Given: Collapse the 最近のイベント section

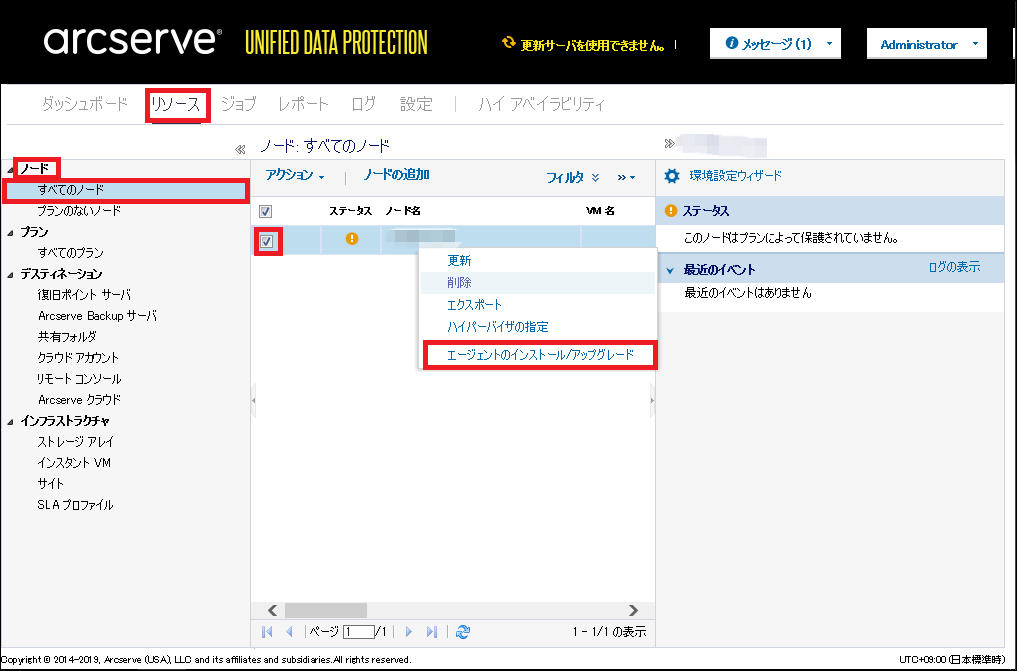Looking at the screenshot, I should pos(670,271).
